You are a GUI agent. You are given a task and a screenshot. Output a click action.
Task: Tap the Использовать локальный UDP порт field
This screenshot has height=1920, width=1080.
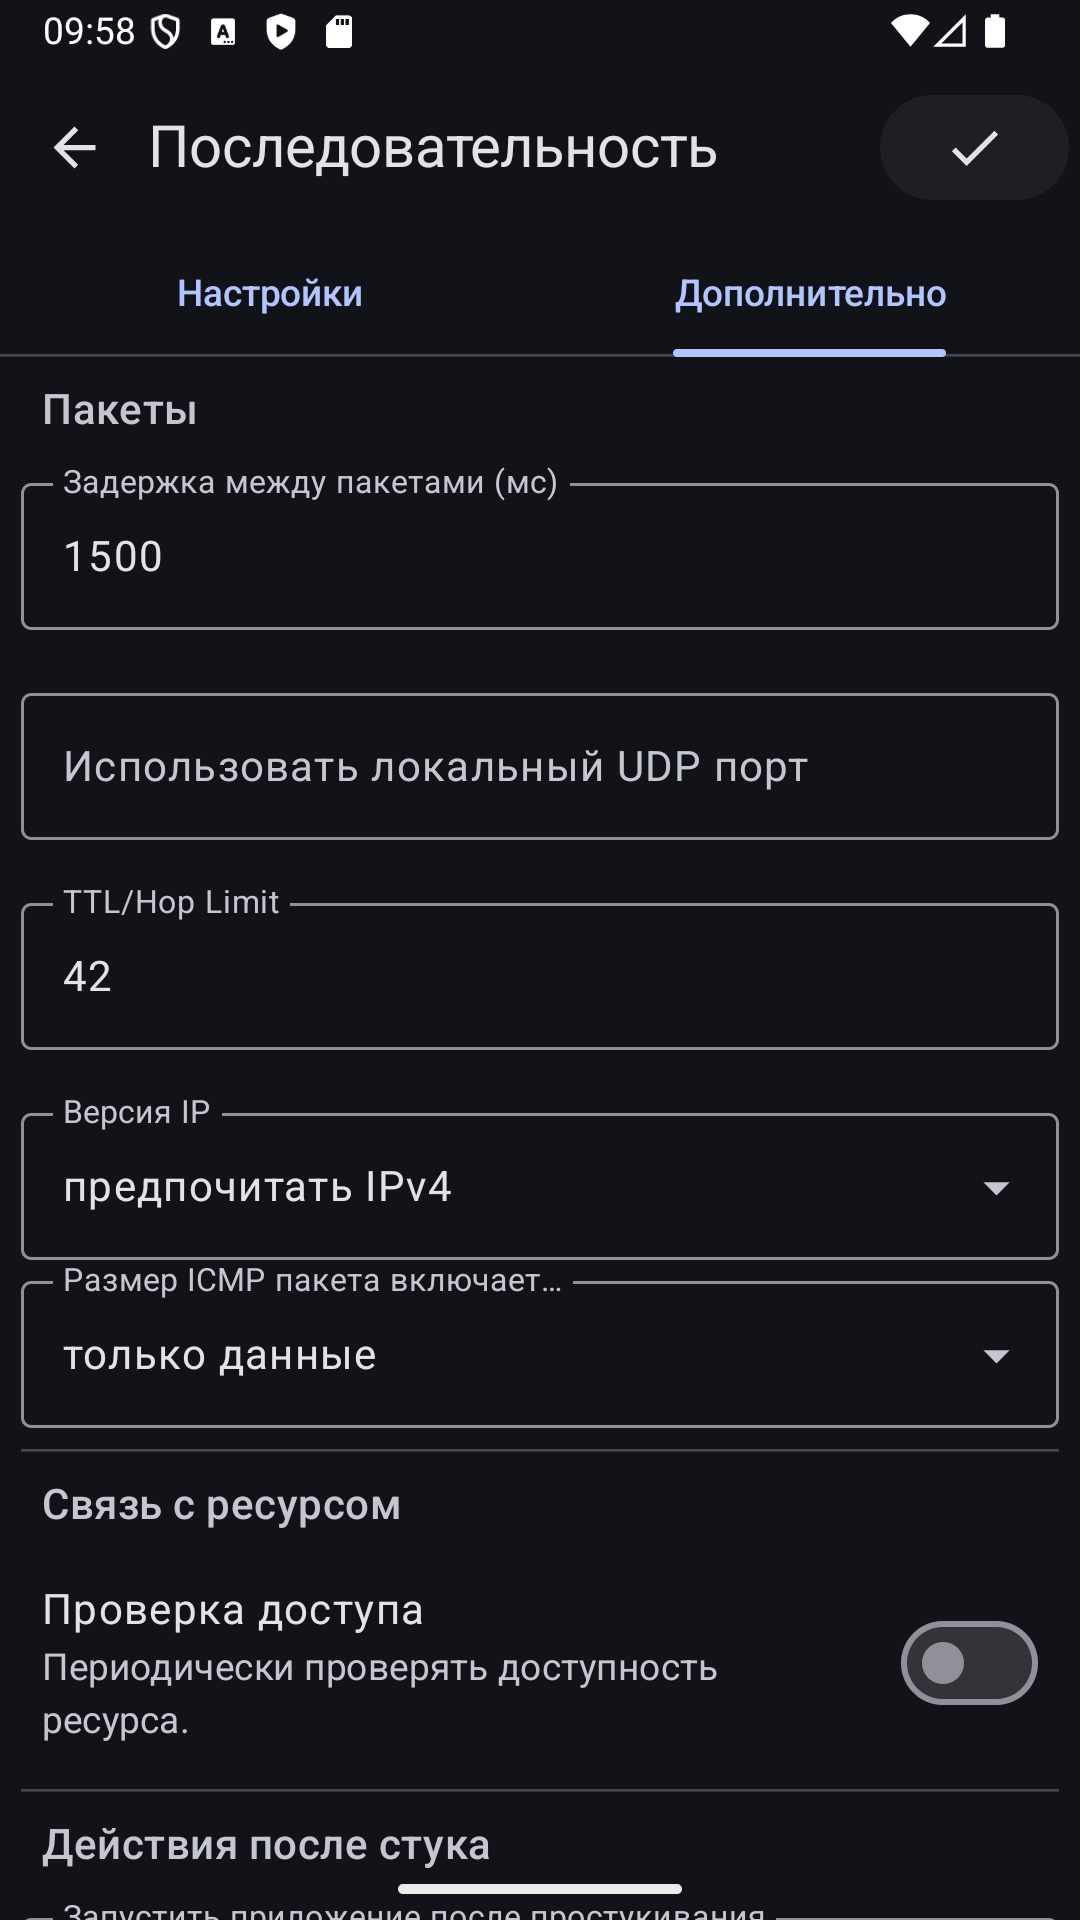click(x=540, y=767)
